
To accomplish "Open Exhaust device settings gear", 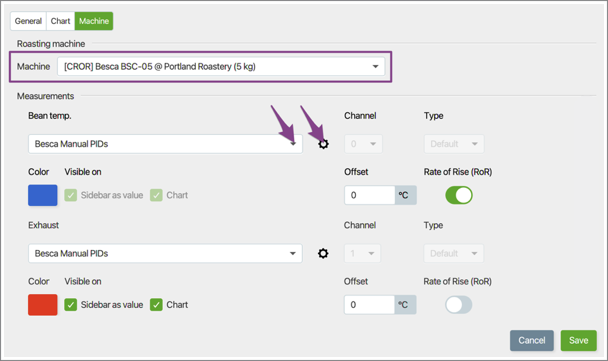I will click(323, 254).
